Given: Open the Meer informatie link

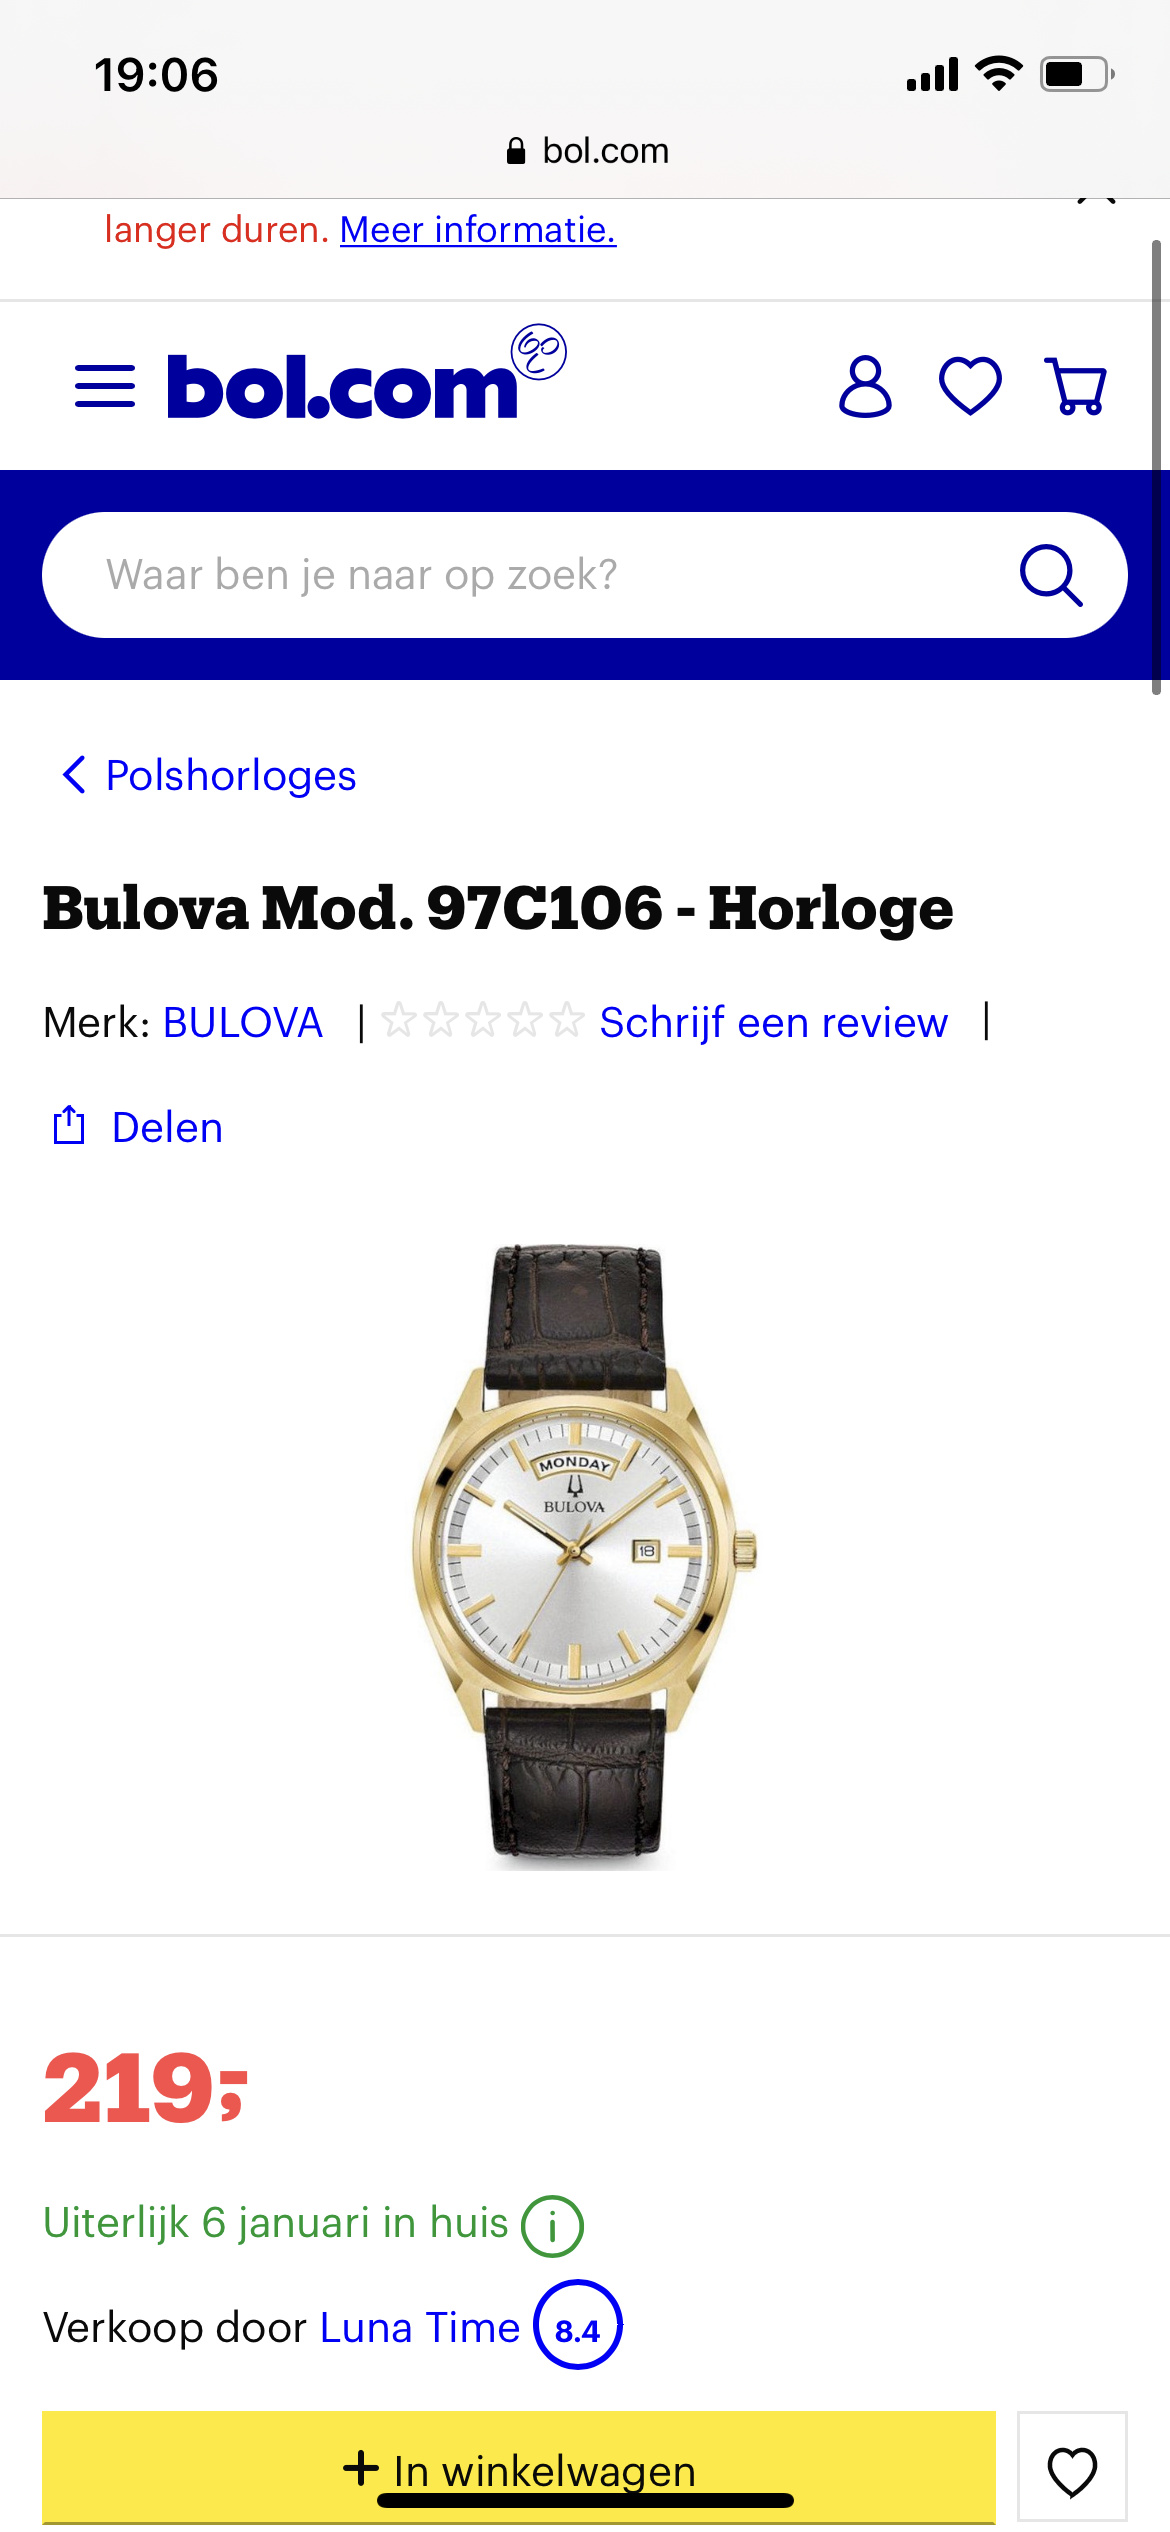Looking at the screenshot, I should pyautogui.click(x=478, y=230).
